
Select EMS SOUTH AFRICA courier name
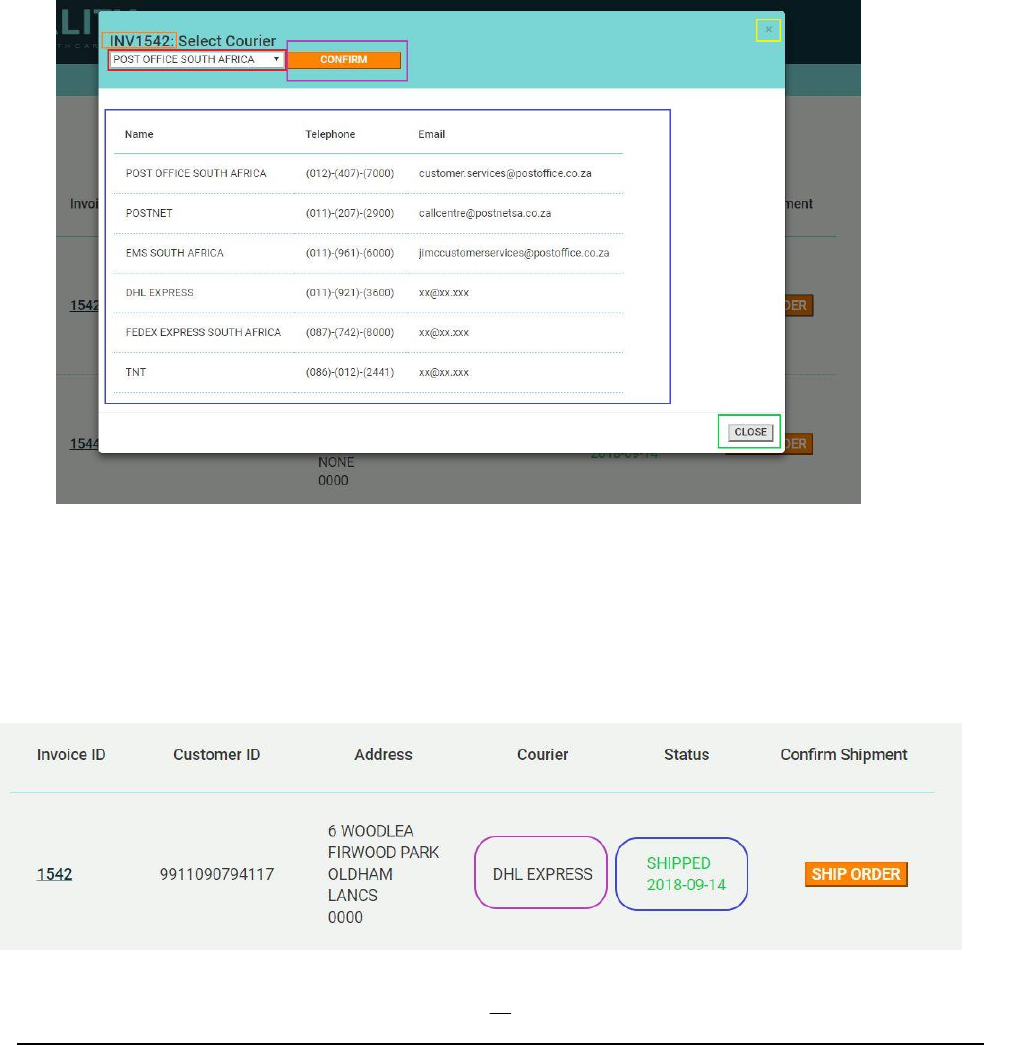pos(175,253)
